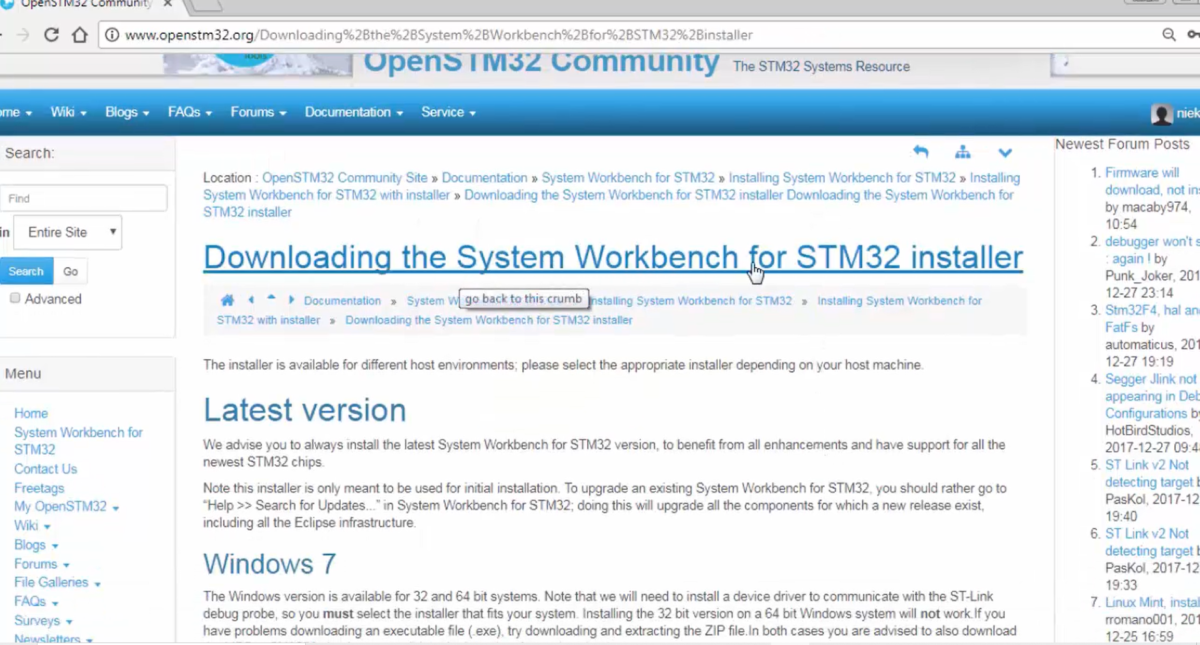Open the Stm32F4, hal and FatFs post
This screenshot has width=1200, height=645.
[1152, 319]
